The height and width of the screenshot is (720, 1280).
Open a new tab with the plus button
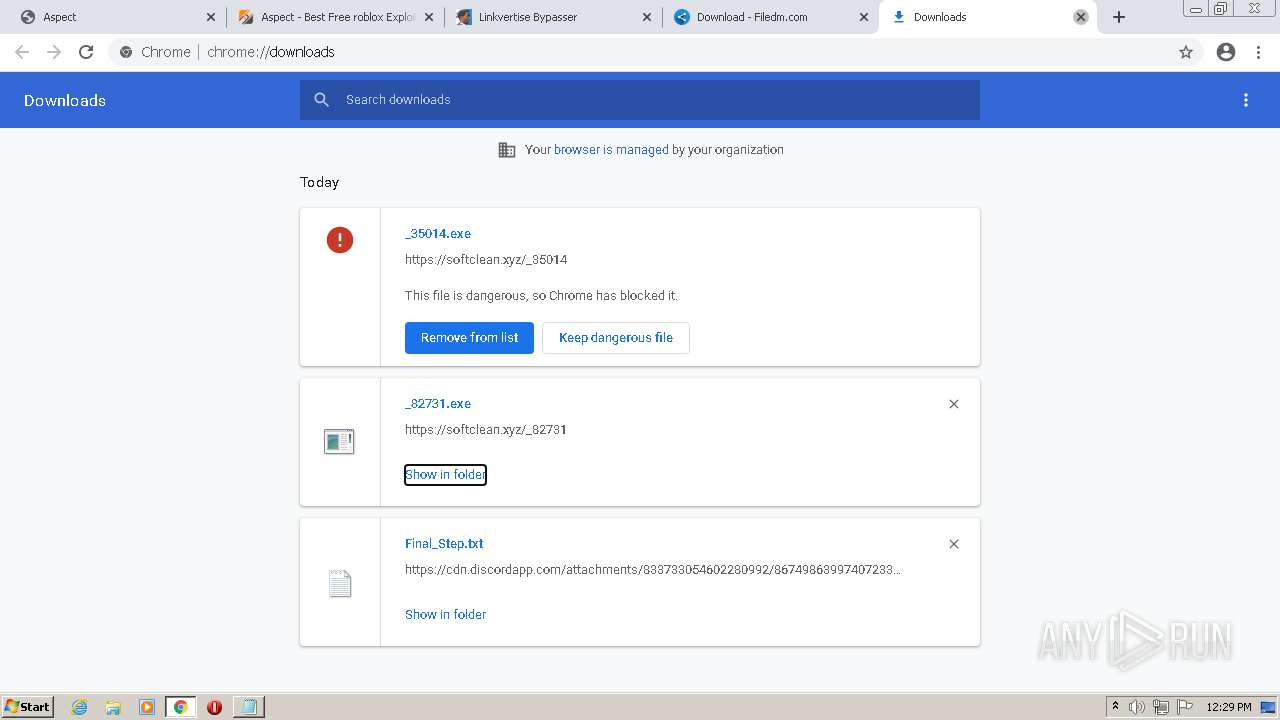[1119, 17]
